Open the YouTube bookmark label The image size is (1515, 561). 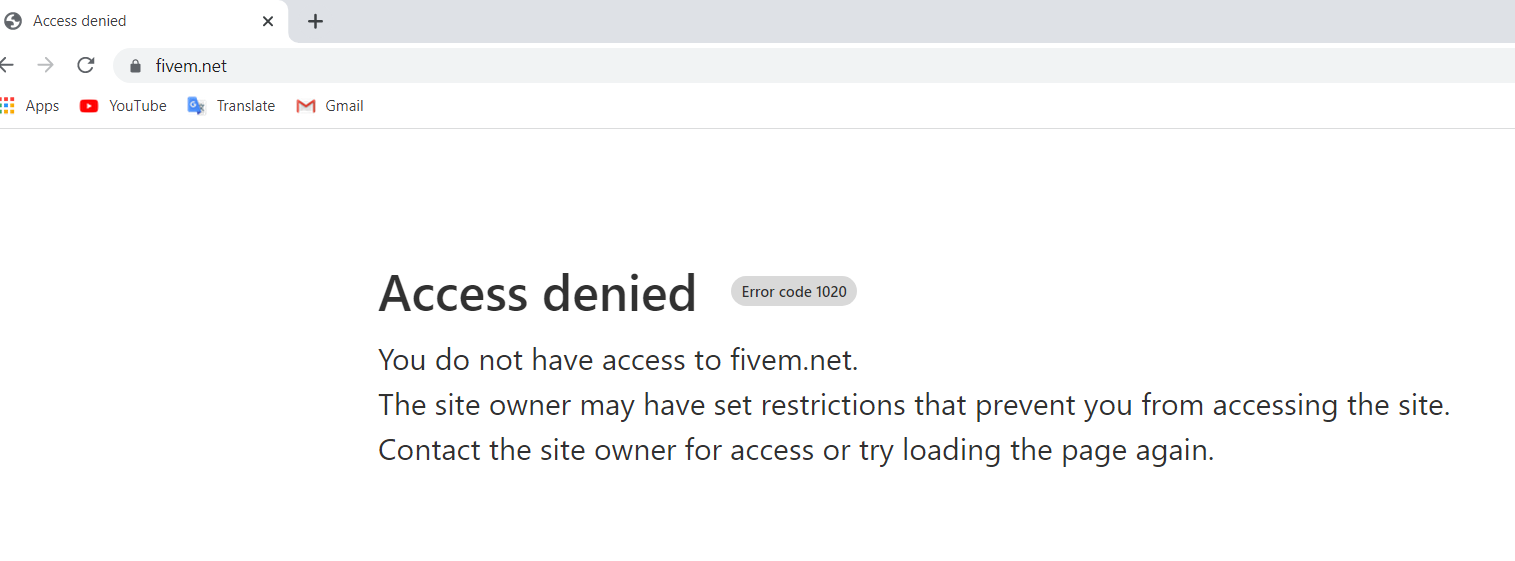pyautogui.click(x=137, y=106)
